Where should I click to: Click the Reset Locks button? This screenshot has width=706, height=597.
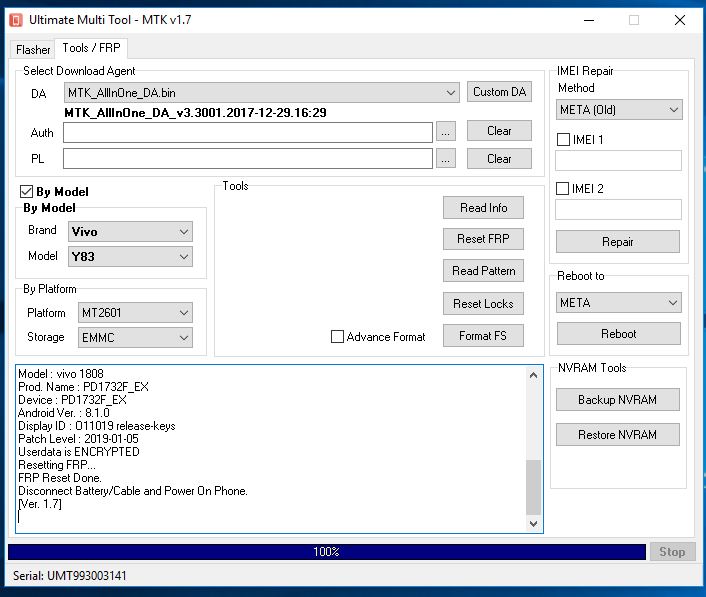pyautogui.click(x=483, y=304)
